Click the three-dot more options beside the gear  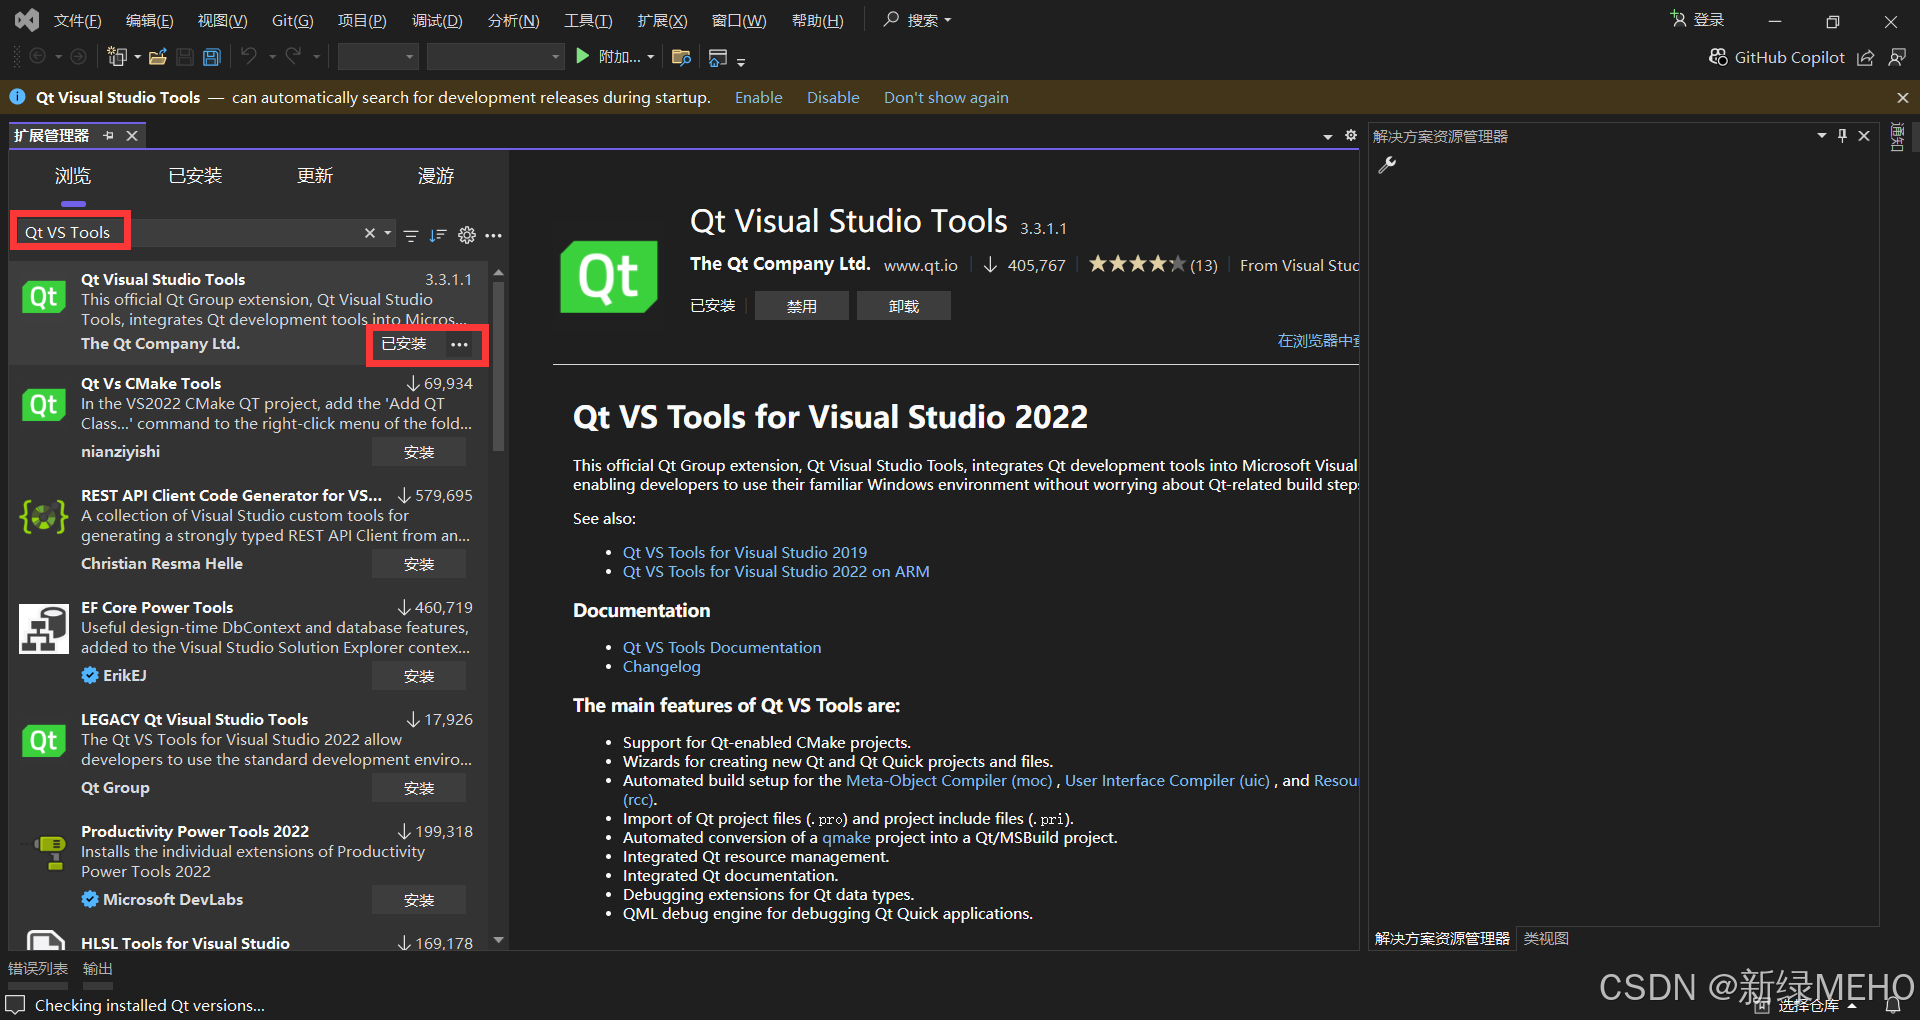494,235
